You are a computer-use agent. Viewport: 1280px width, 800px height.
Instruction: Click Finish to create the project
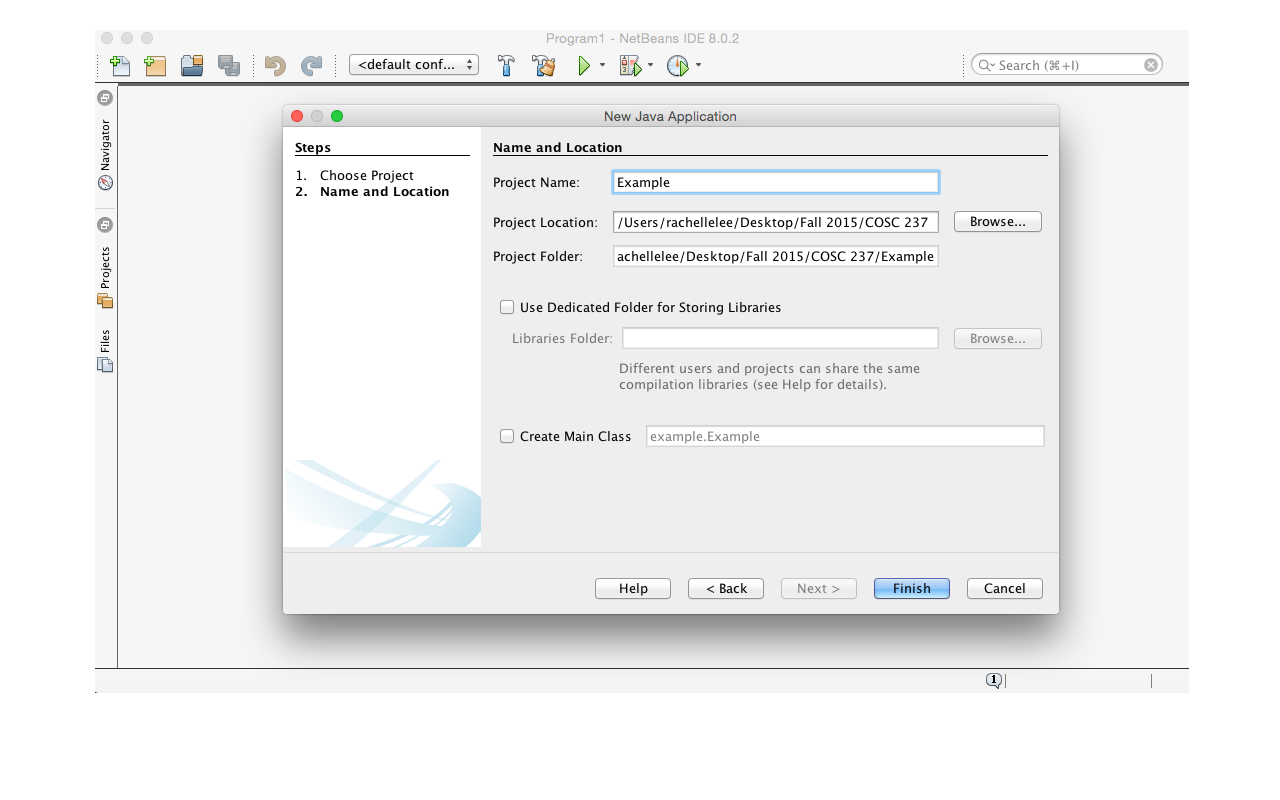(x=911, y=588)
